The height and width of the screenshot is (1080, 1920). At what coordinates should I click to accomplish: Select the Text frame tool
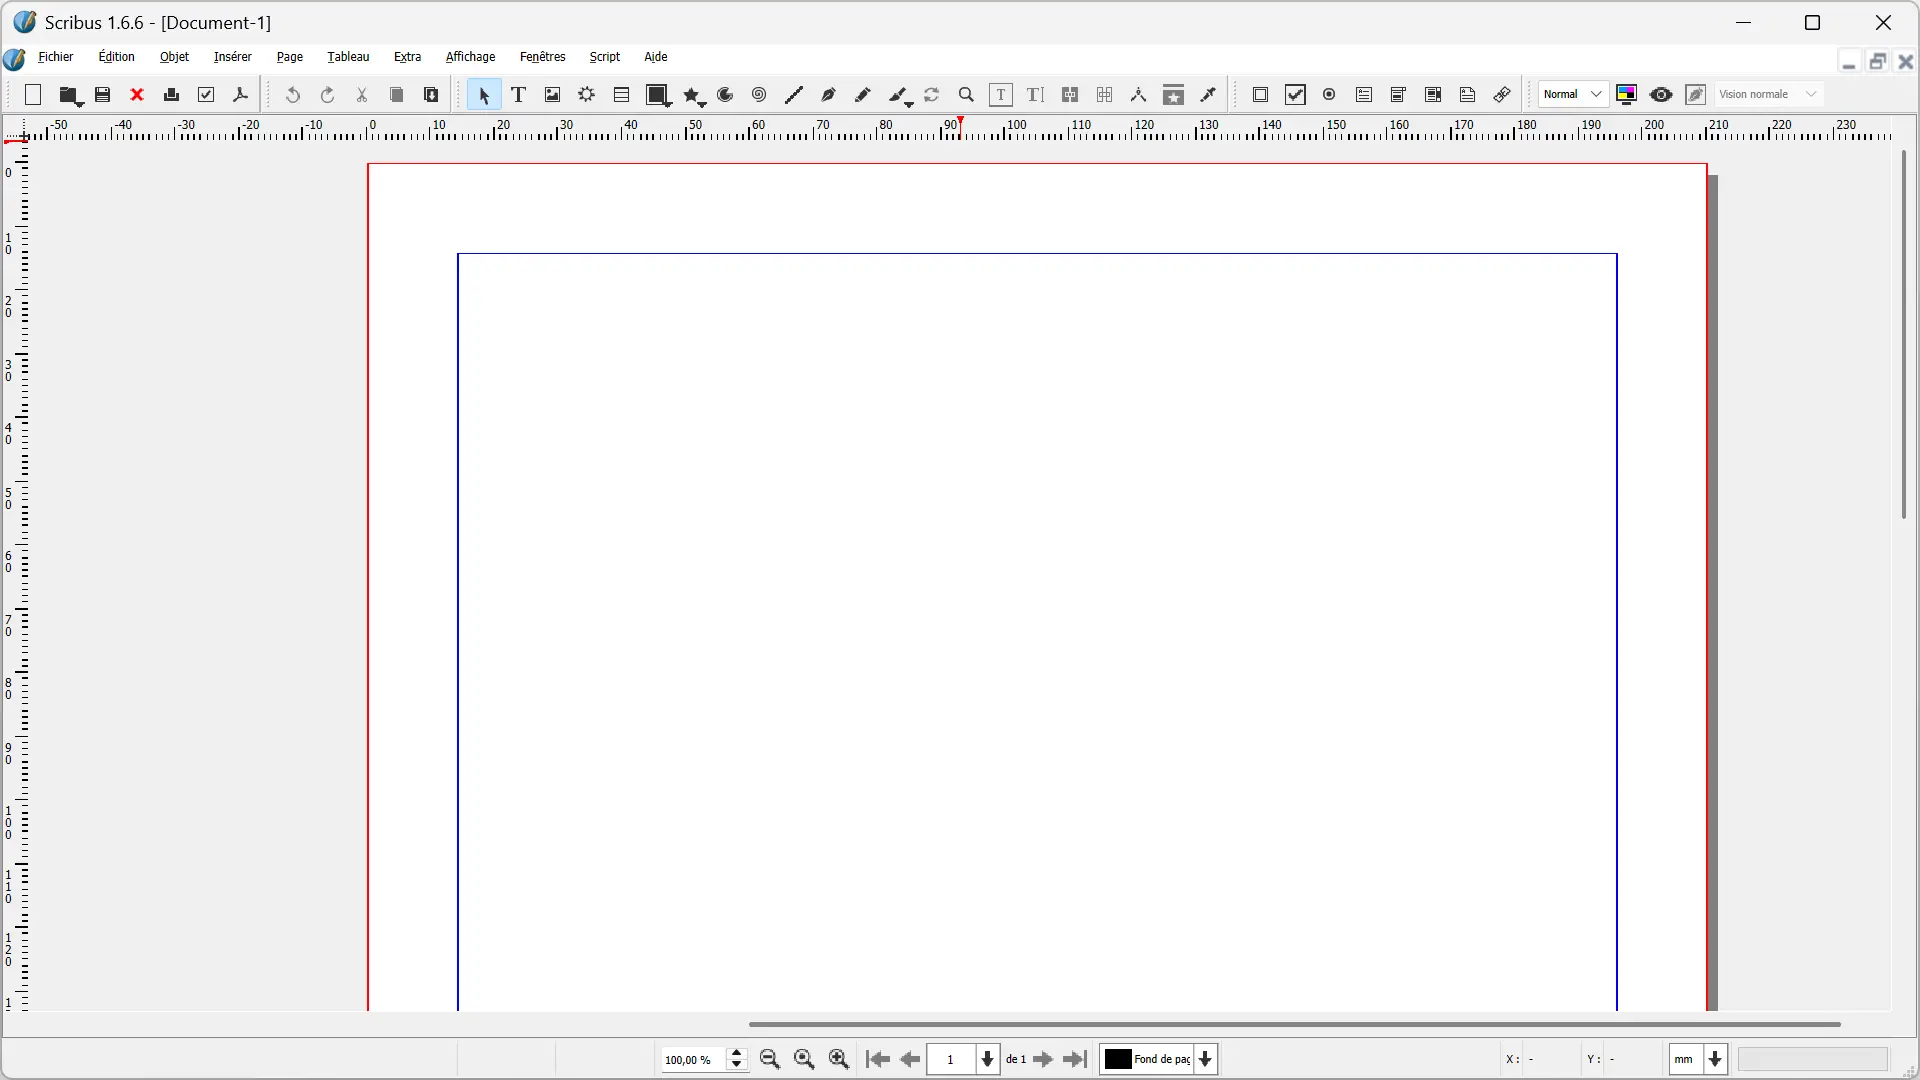tap(518, 95)
